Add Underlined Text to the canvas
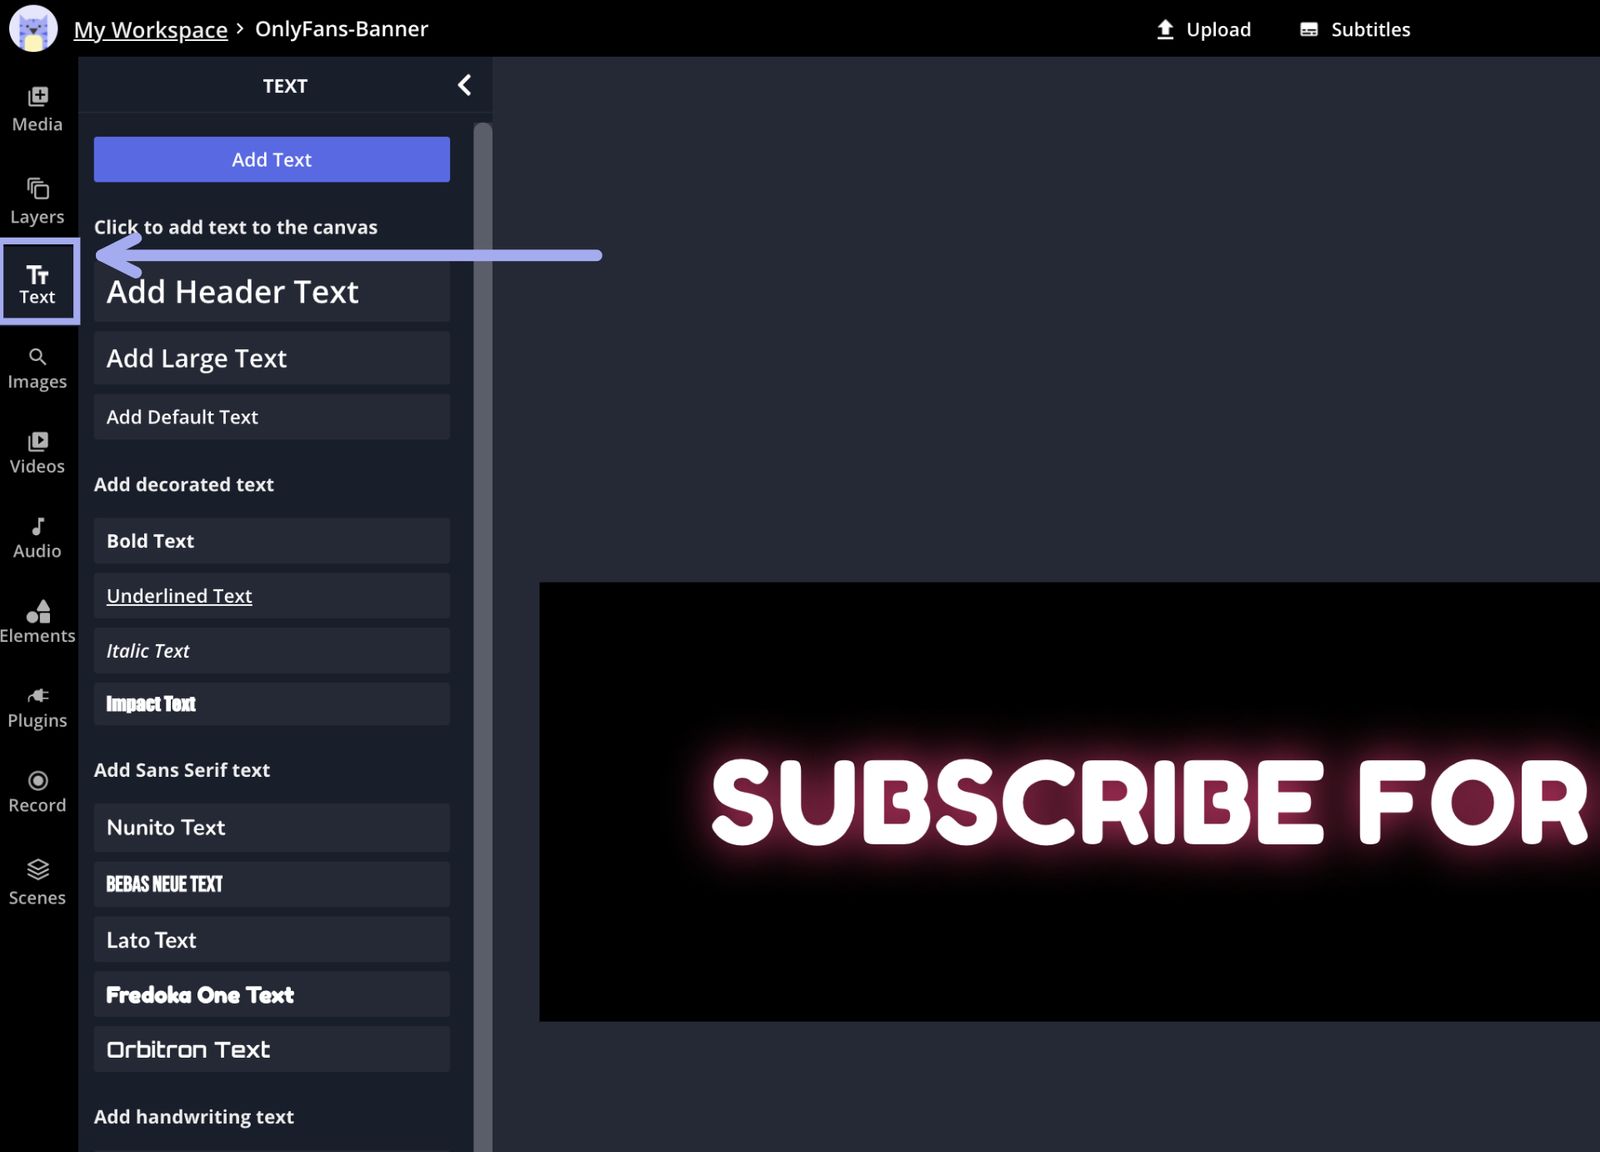This screenshot has width=1600, height=1152. point(271,595)
